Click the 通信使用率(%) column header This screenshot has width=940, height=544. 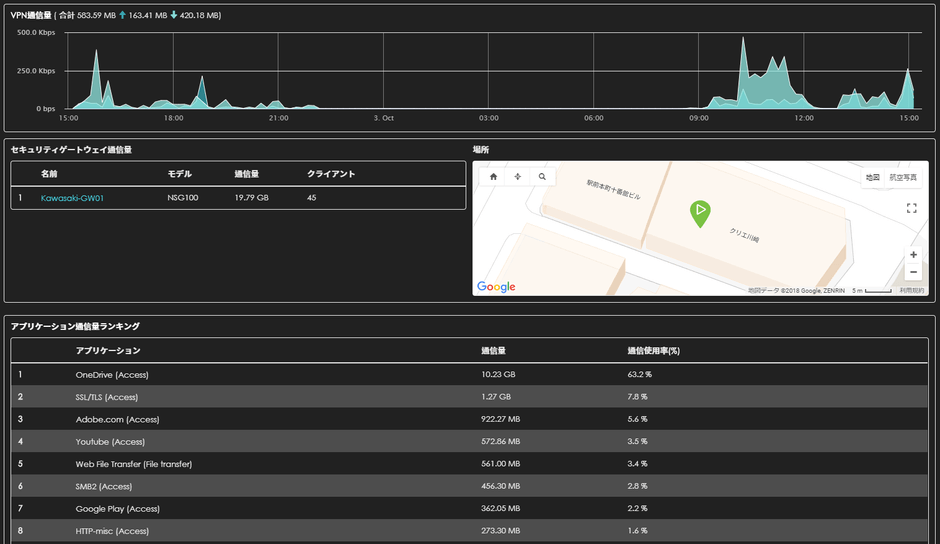[x=654, y=351]
